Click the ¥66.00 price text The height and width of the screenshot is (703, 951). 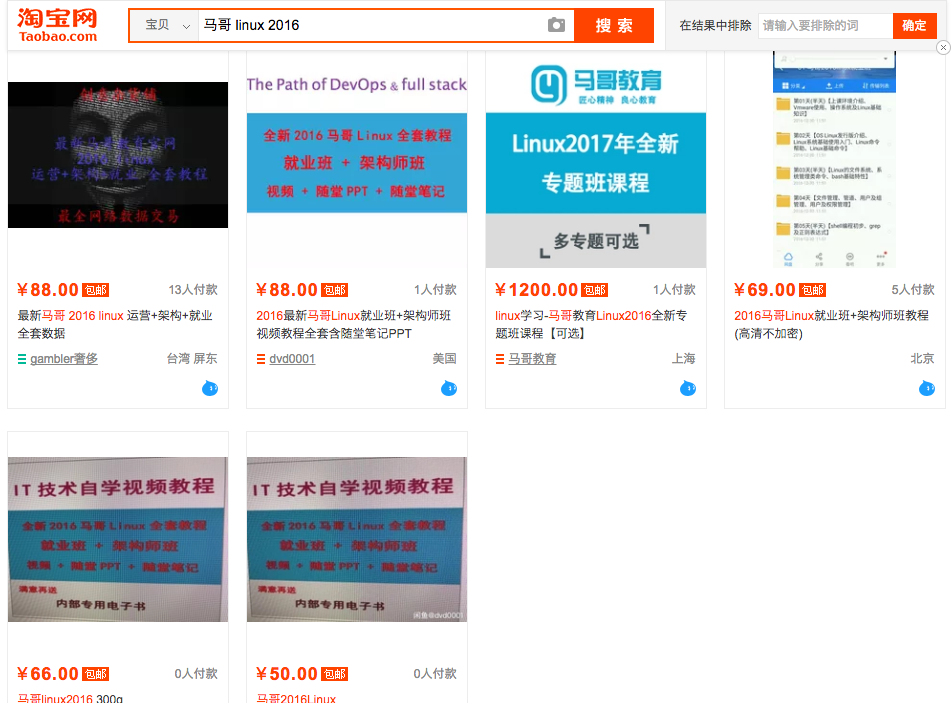coord(48,674)
